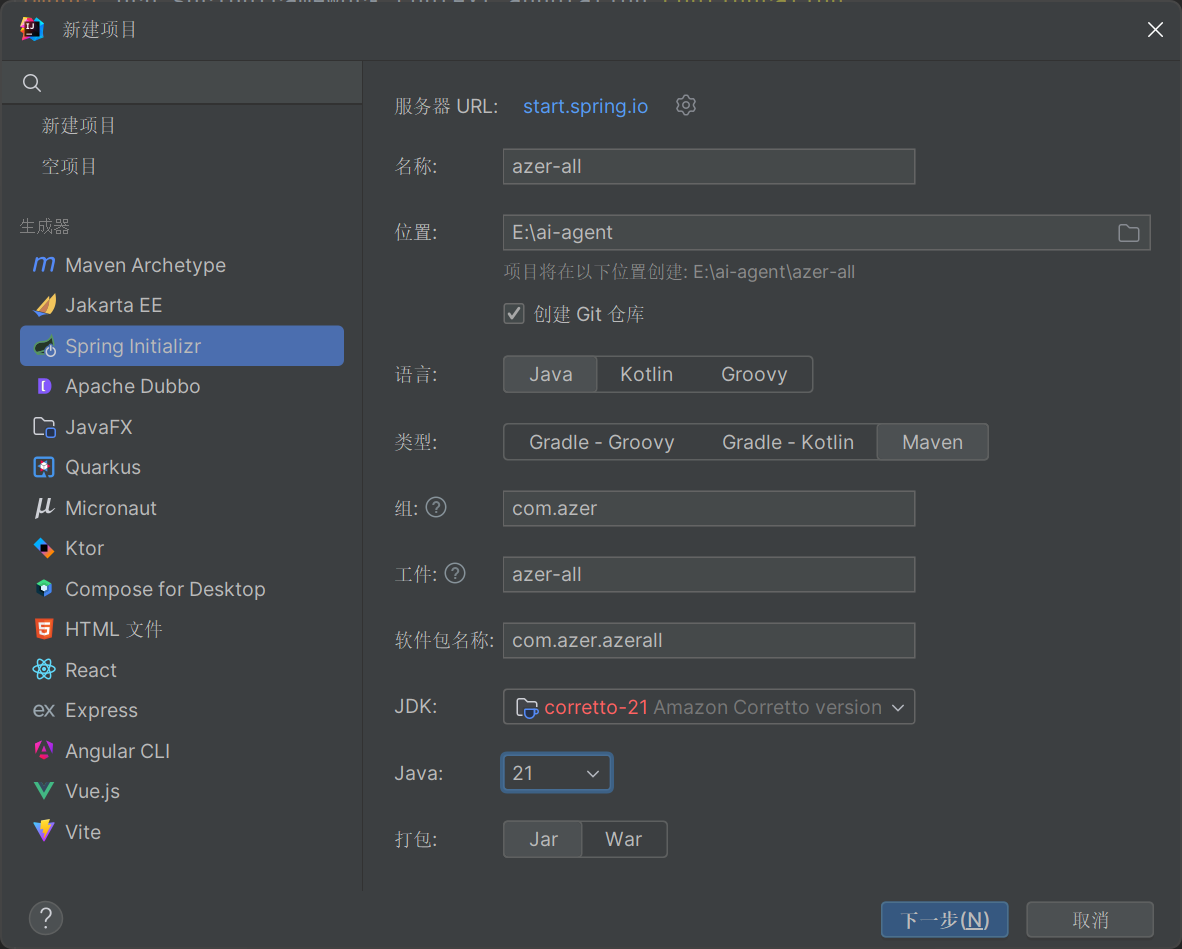This screenshot has width=1182, height=949.
Task: Select Maven Archetype generator
Action: [x=145, y=265]
